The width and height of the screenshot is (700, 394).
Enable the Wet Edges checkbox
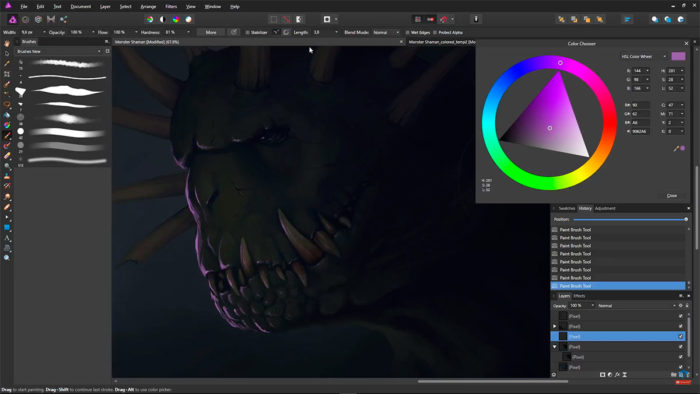(407, 33)
